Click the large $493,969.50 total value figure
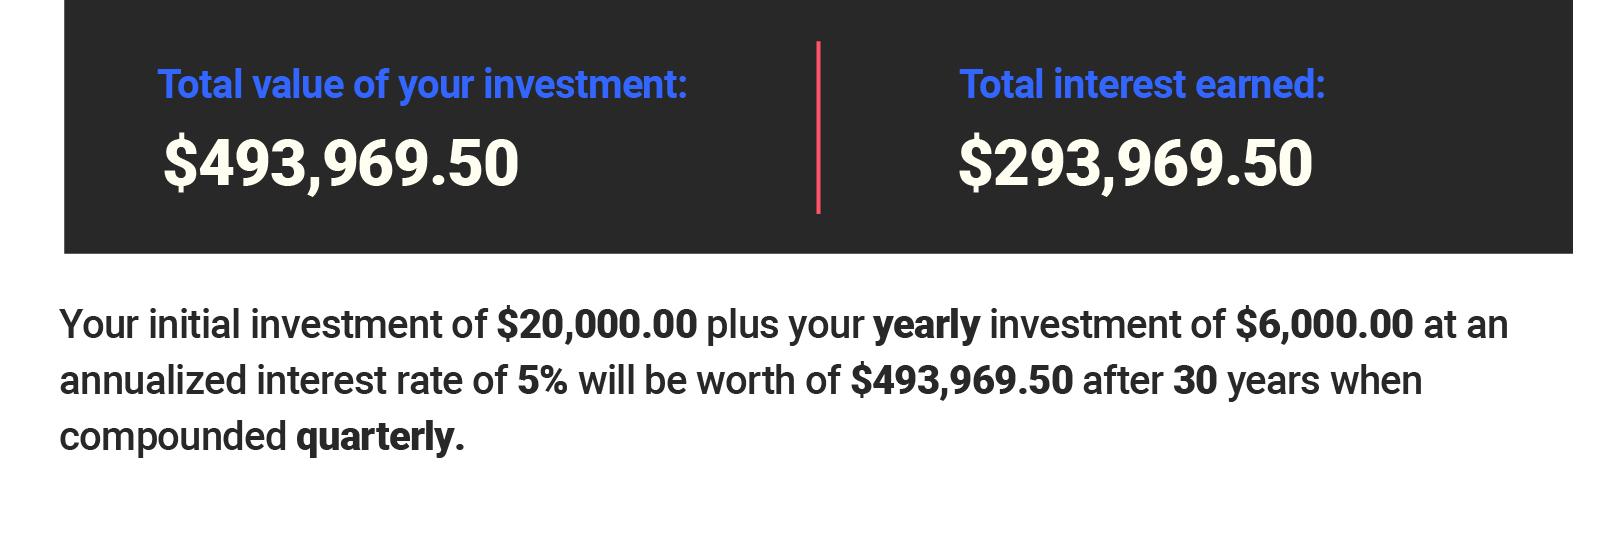Image resolution: width=1618 pixels, height=536 pixels. 341,164
